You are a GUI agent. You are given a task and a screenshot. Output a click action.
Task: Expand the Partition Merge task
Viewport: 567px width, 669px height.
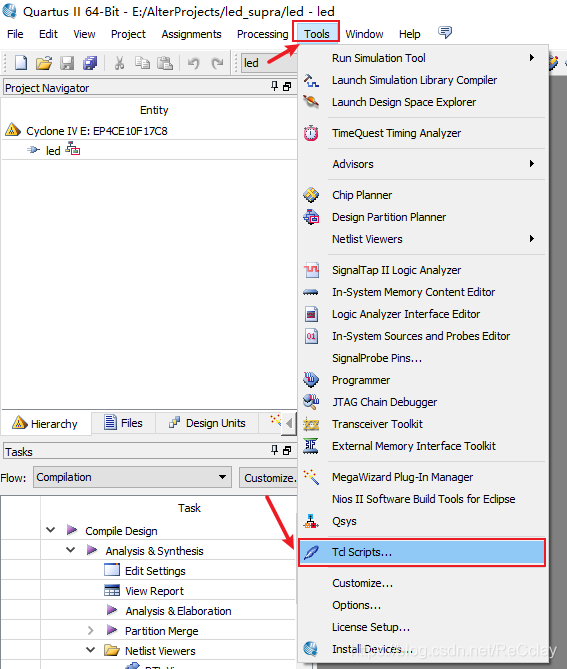(90, 630)
